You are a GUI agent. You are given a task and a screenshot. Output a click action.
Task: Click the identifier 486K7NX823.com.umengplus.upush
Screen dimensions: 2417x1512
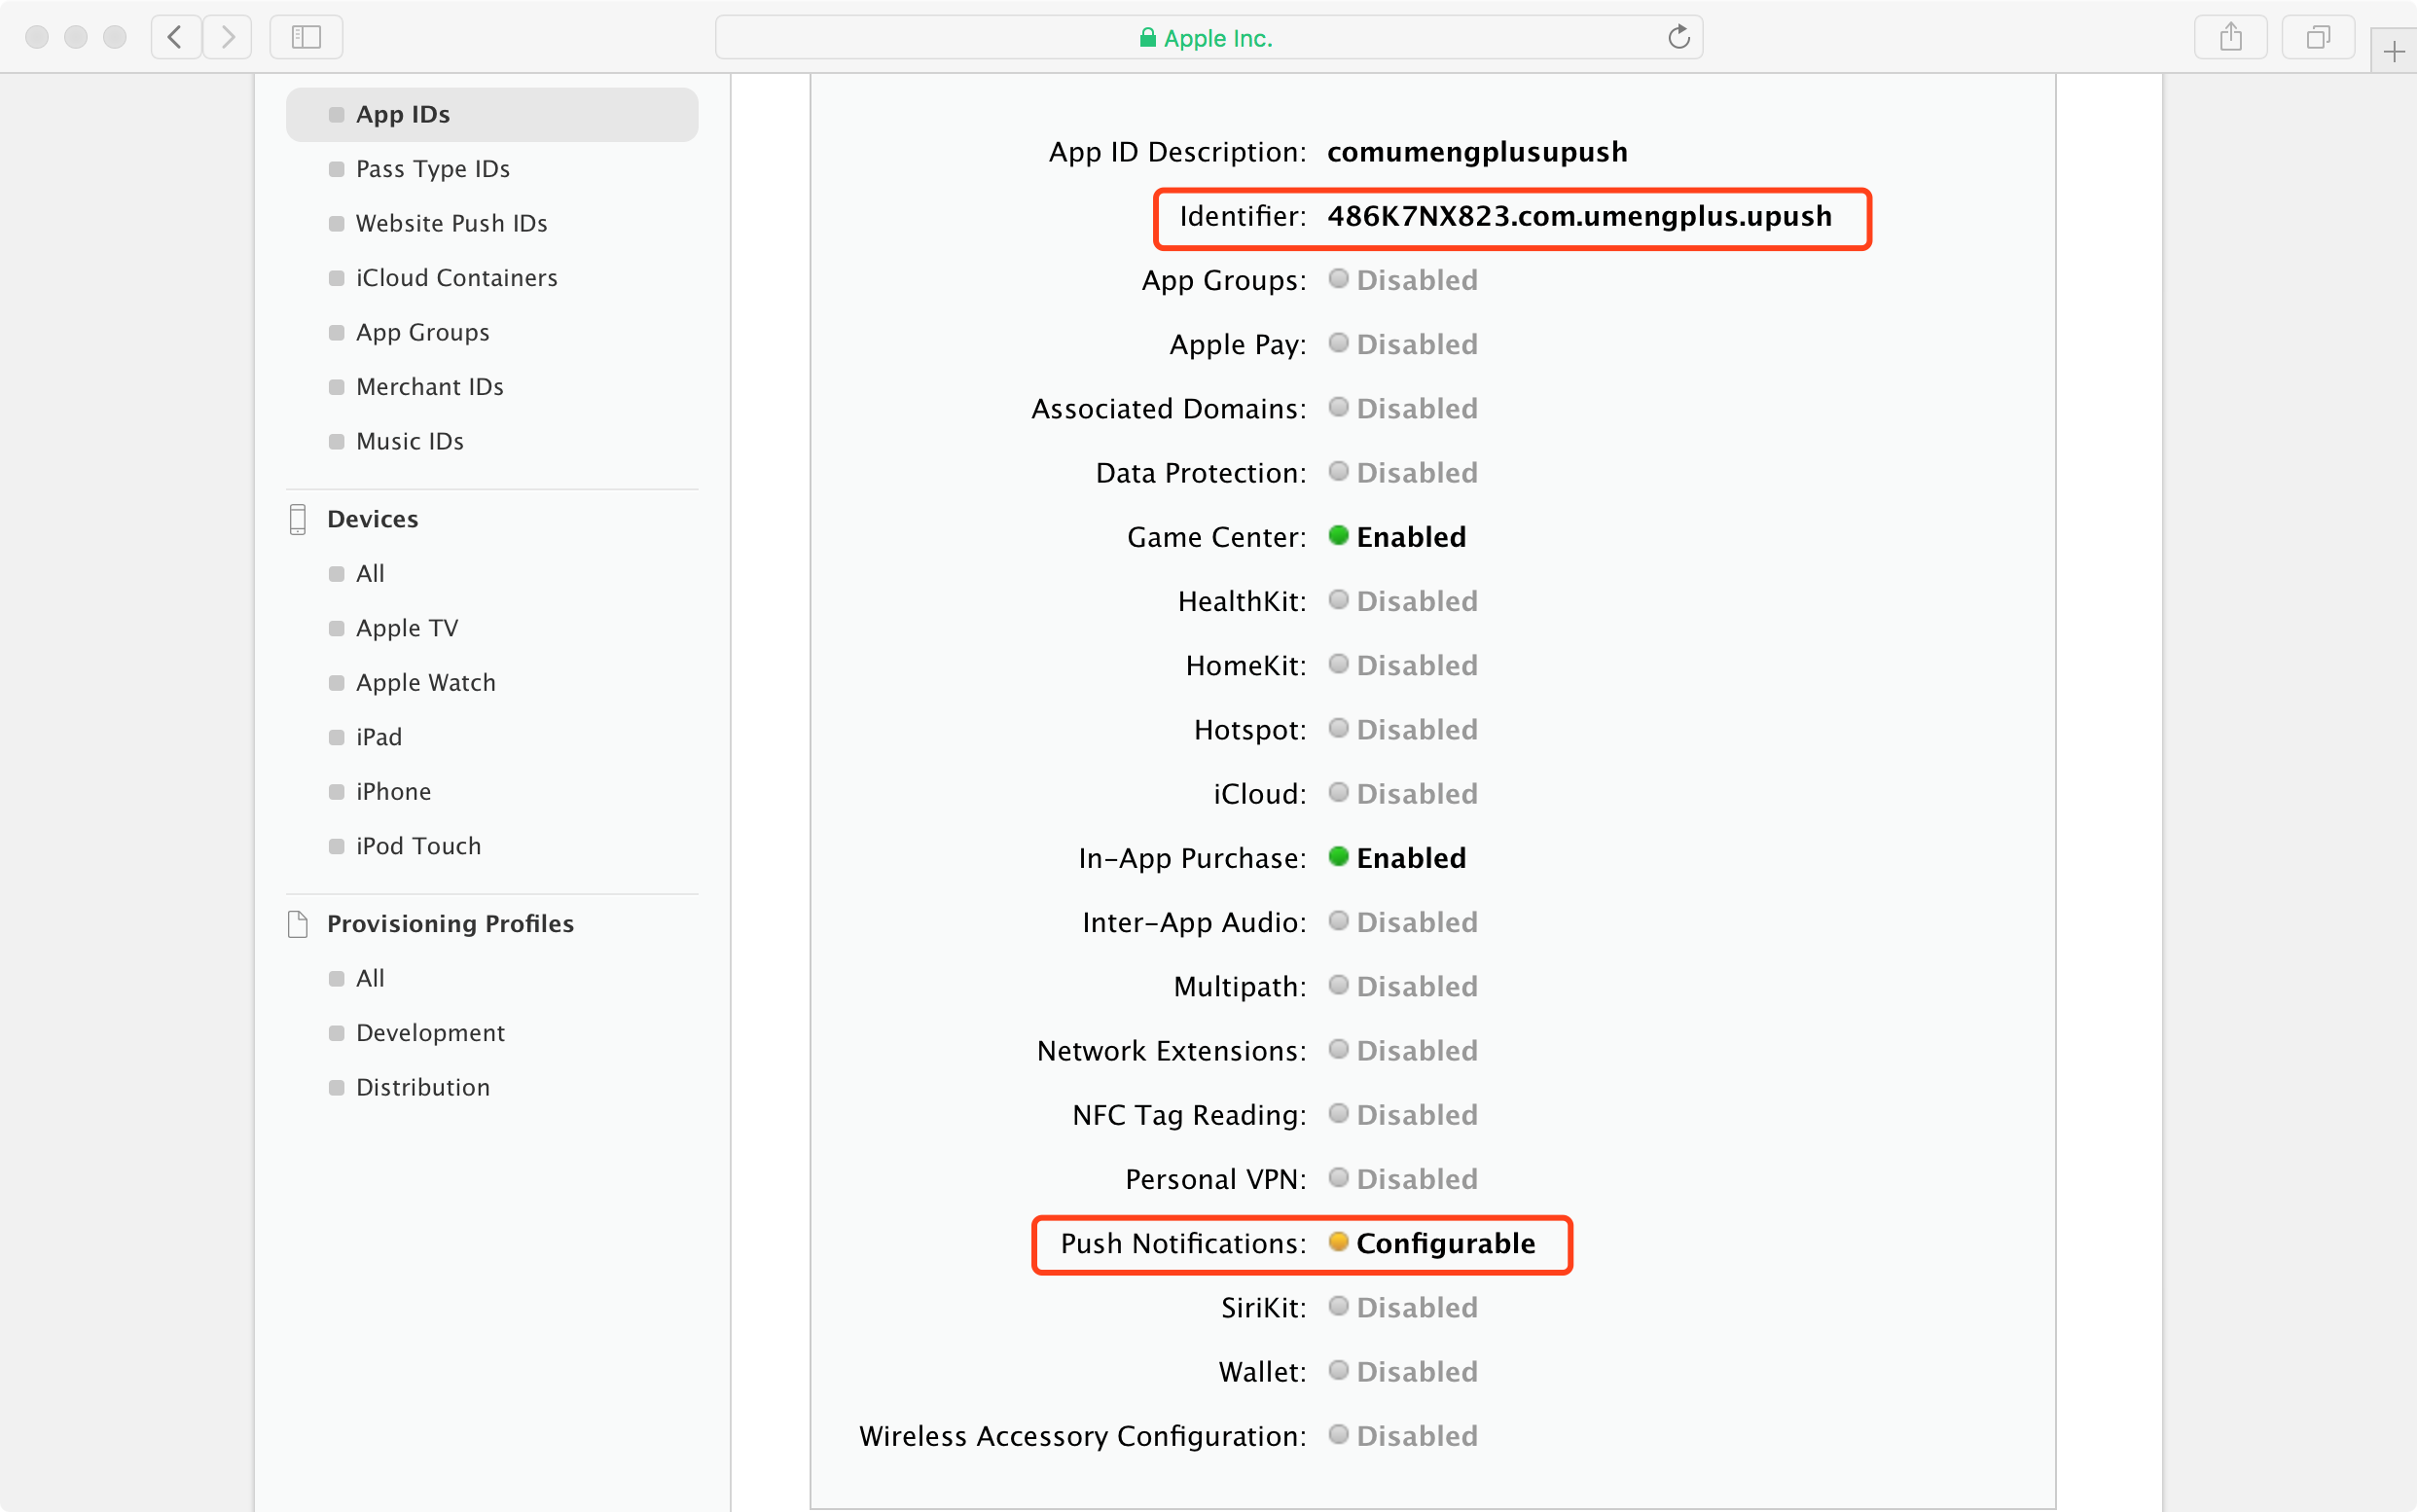coord(1580,216)
